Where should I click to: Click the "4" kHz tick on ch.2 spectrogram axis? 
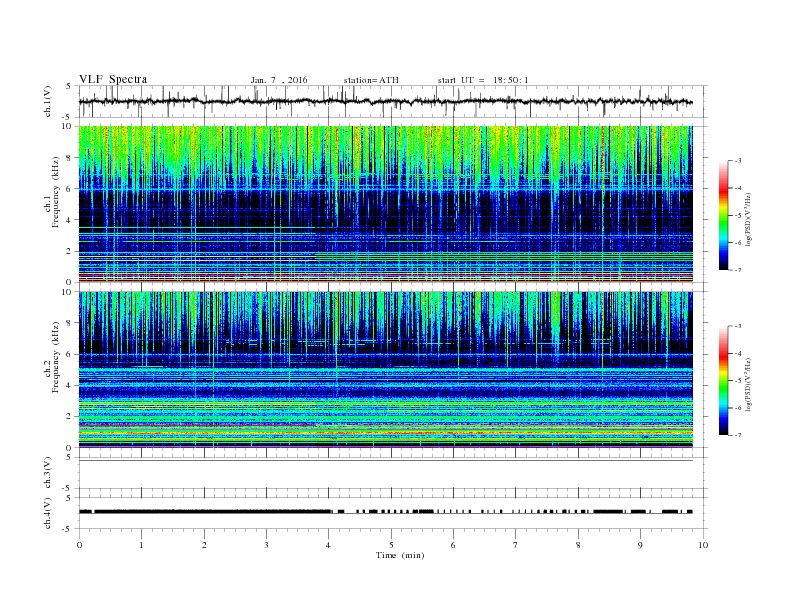(x=69, y=385)
